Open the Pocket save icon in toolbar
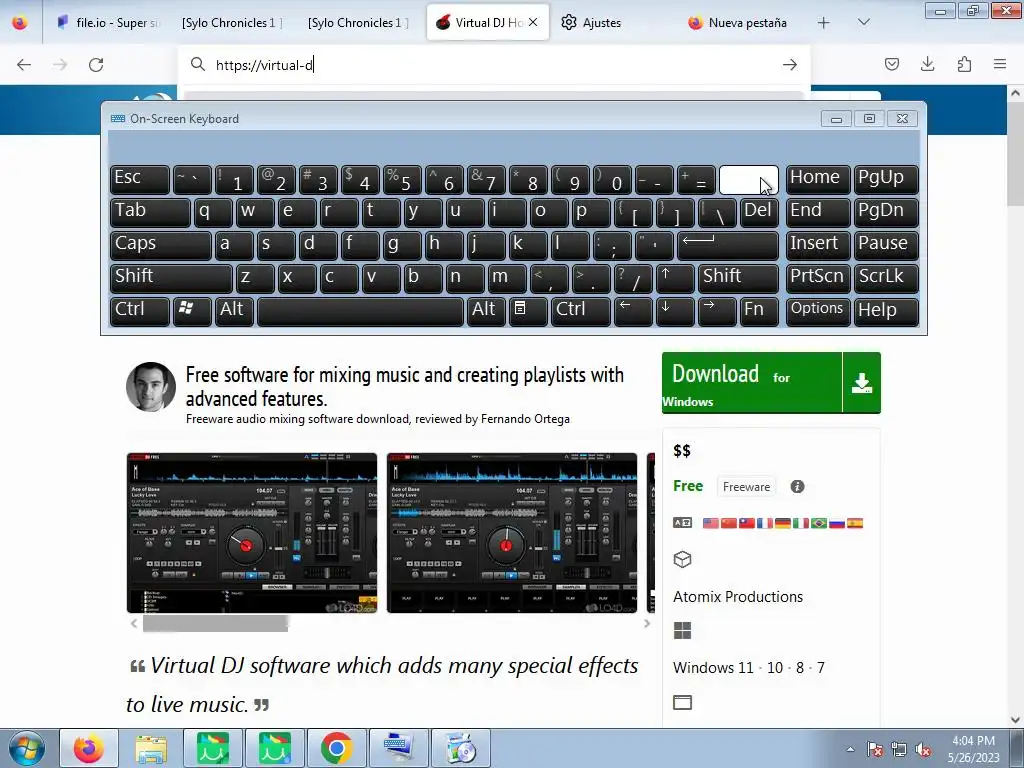Screen dimensions: 1024x768 click(x=891, y=64)
